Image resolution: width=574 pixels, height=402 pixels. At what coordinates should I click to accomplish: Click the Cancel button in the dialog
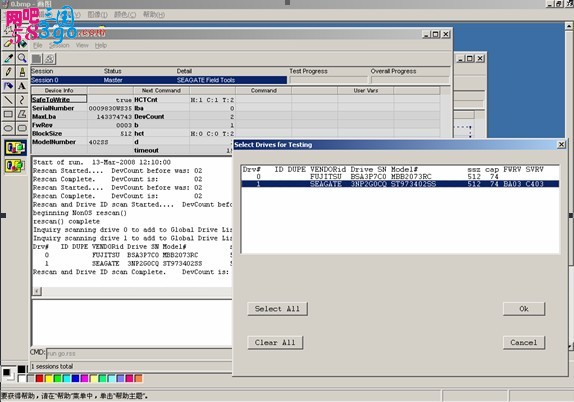click(x=524, y=342)
